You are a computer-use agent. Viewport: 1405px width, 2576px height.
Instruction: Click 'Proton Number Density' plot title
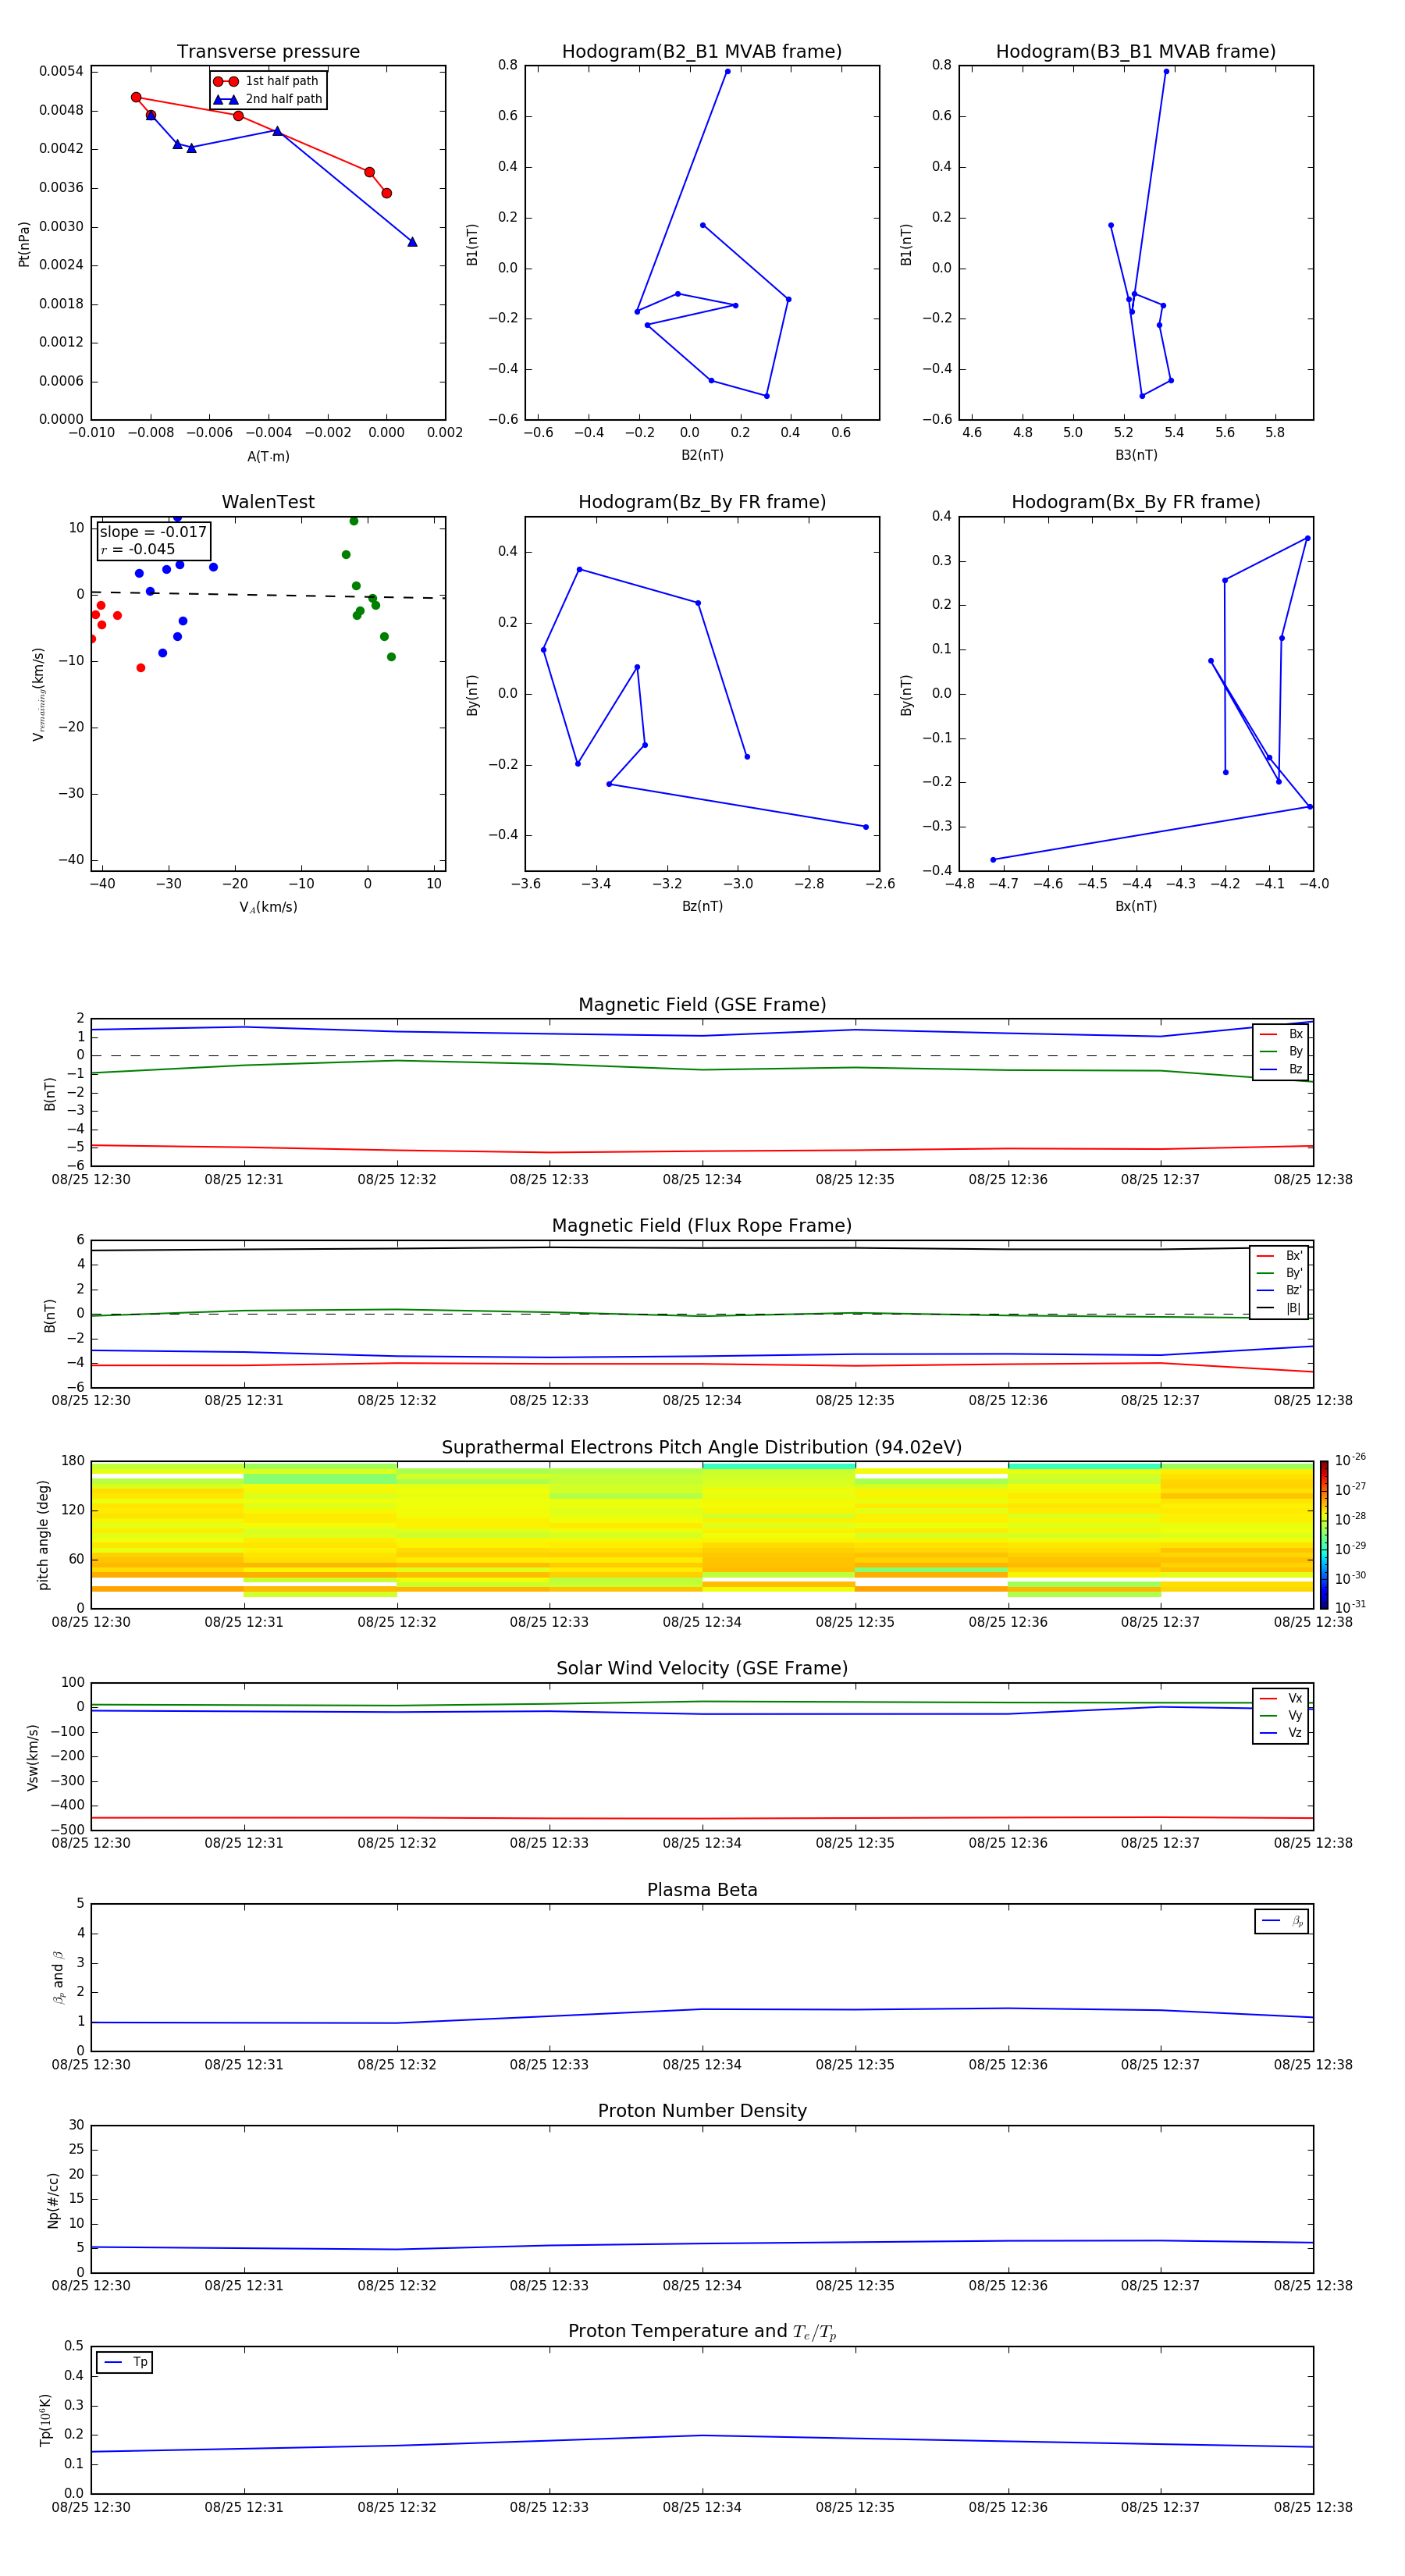pyautogui.click(x=702, y=2112)
